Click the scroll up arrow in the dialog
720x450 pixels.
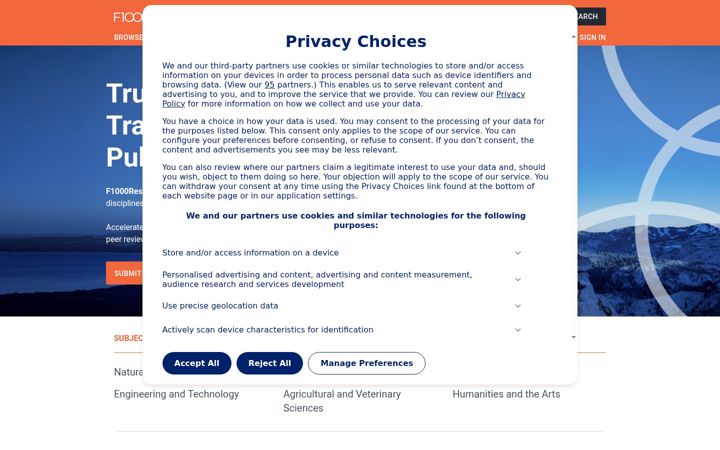[574, 37]
